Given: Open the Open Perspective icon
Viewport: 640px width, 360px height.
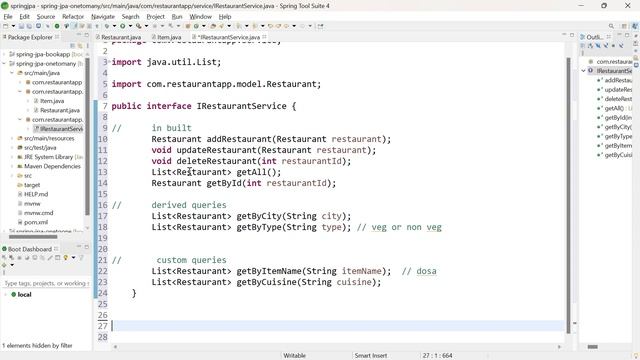Looking at the screenshot, I should (x=624, y=26).
